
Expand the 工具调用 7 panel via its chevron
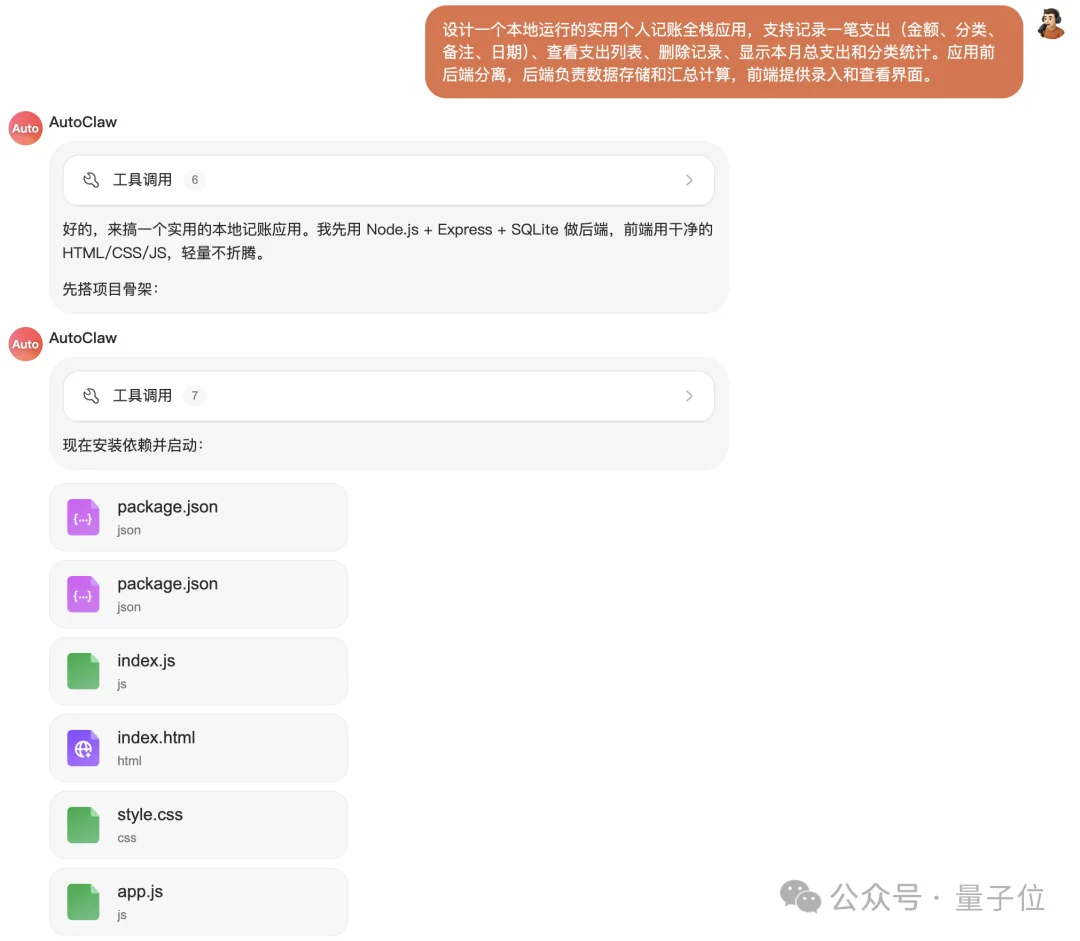[x=689, y=395]
